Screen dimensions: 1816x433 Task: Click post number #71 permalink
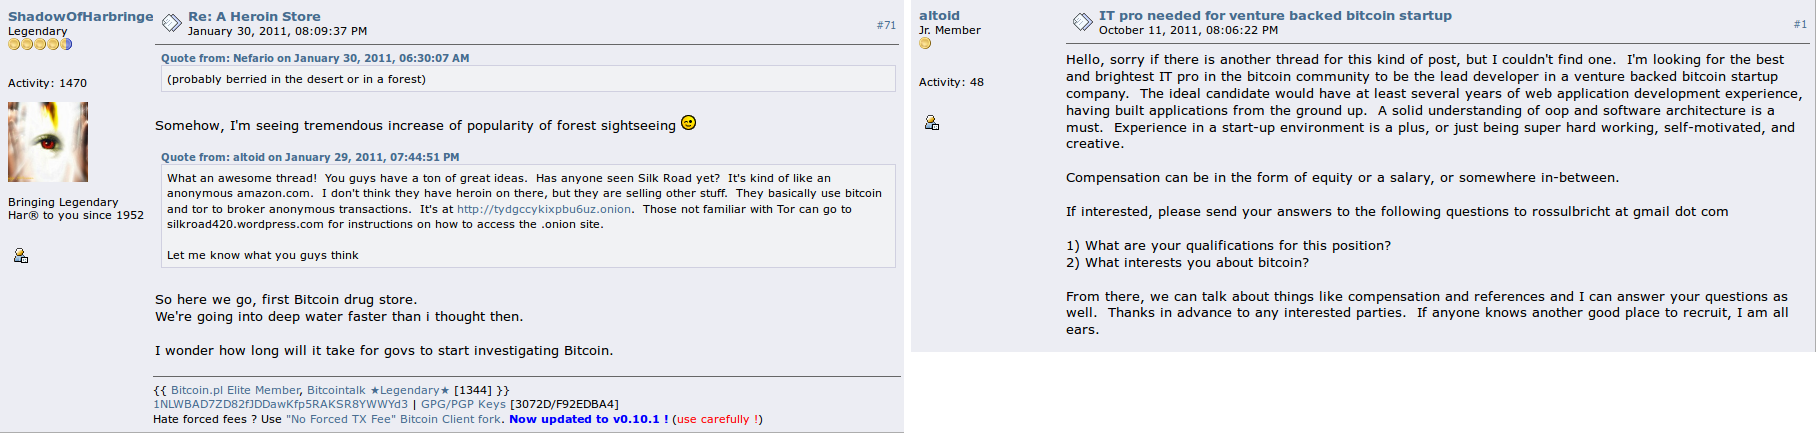pos(886,25)
